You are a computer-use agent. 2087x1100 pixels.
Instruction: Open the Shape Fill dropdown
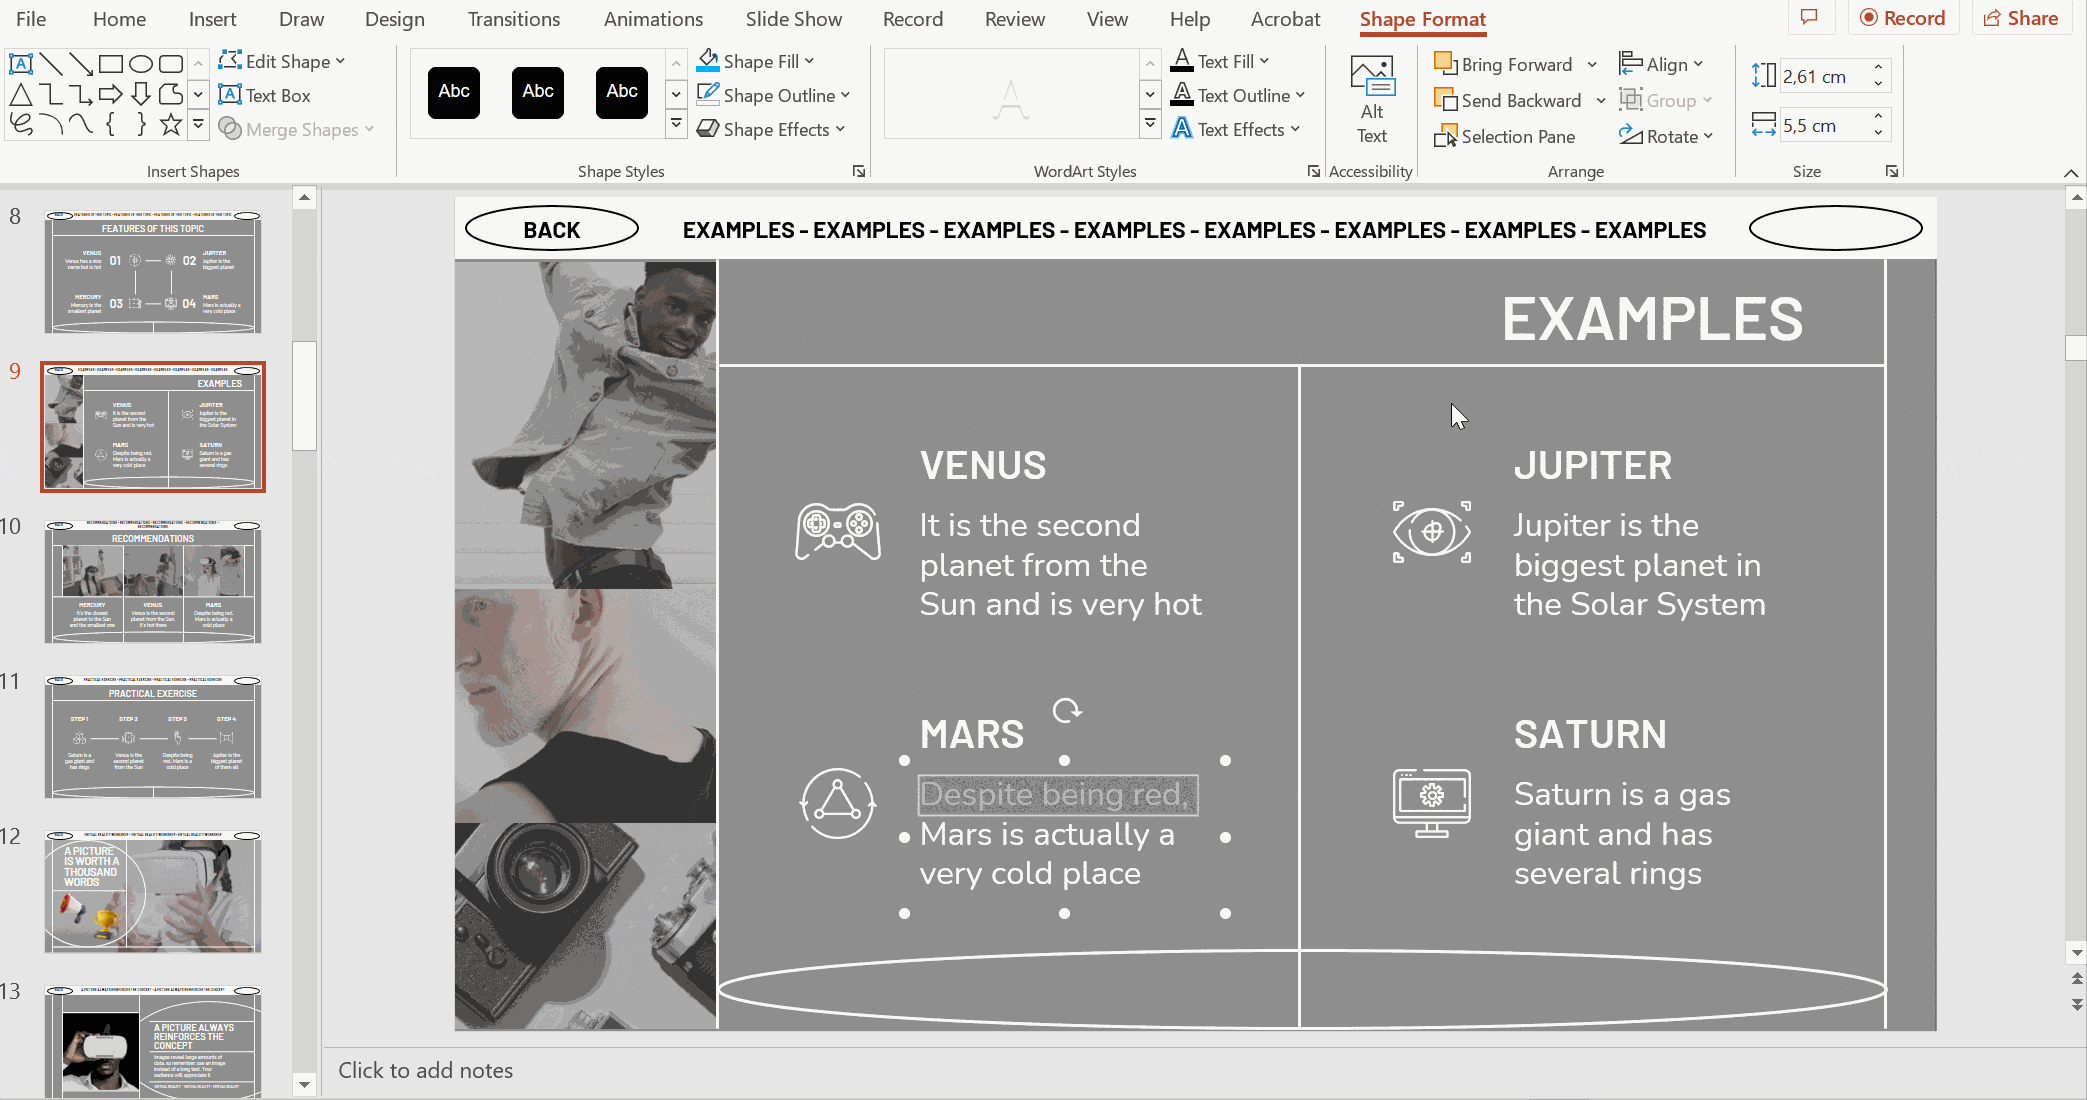click(x=756, y=61)
